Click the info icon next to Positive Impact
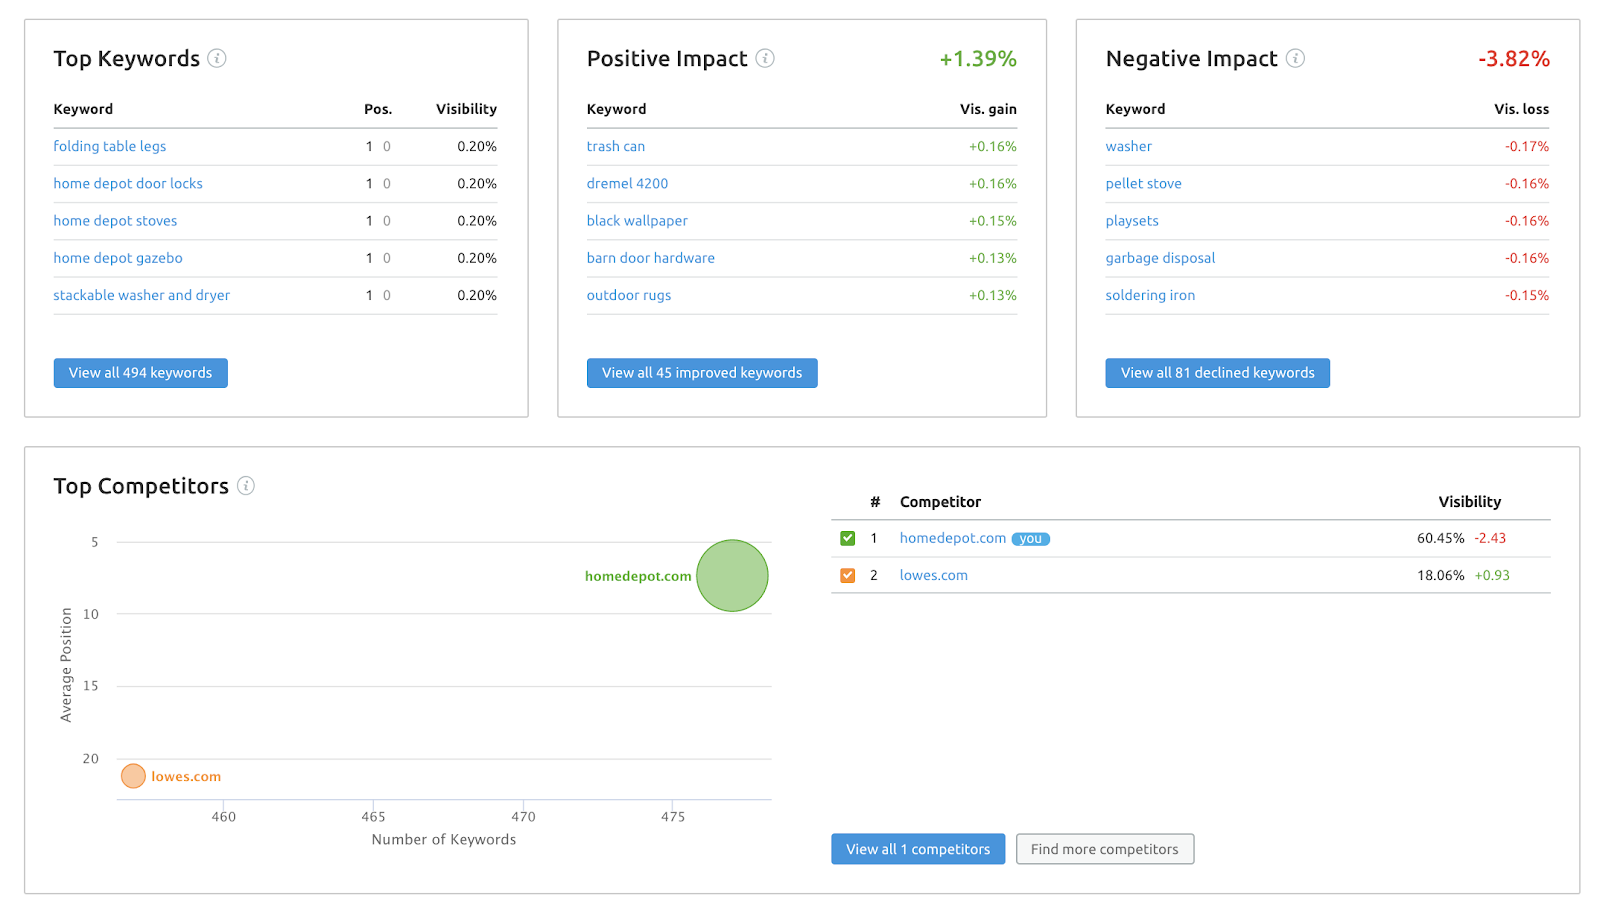1600x910 pixels. [x=765, y=59]
